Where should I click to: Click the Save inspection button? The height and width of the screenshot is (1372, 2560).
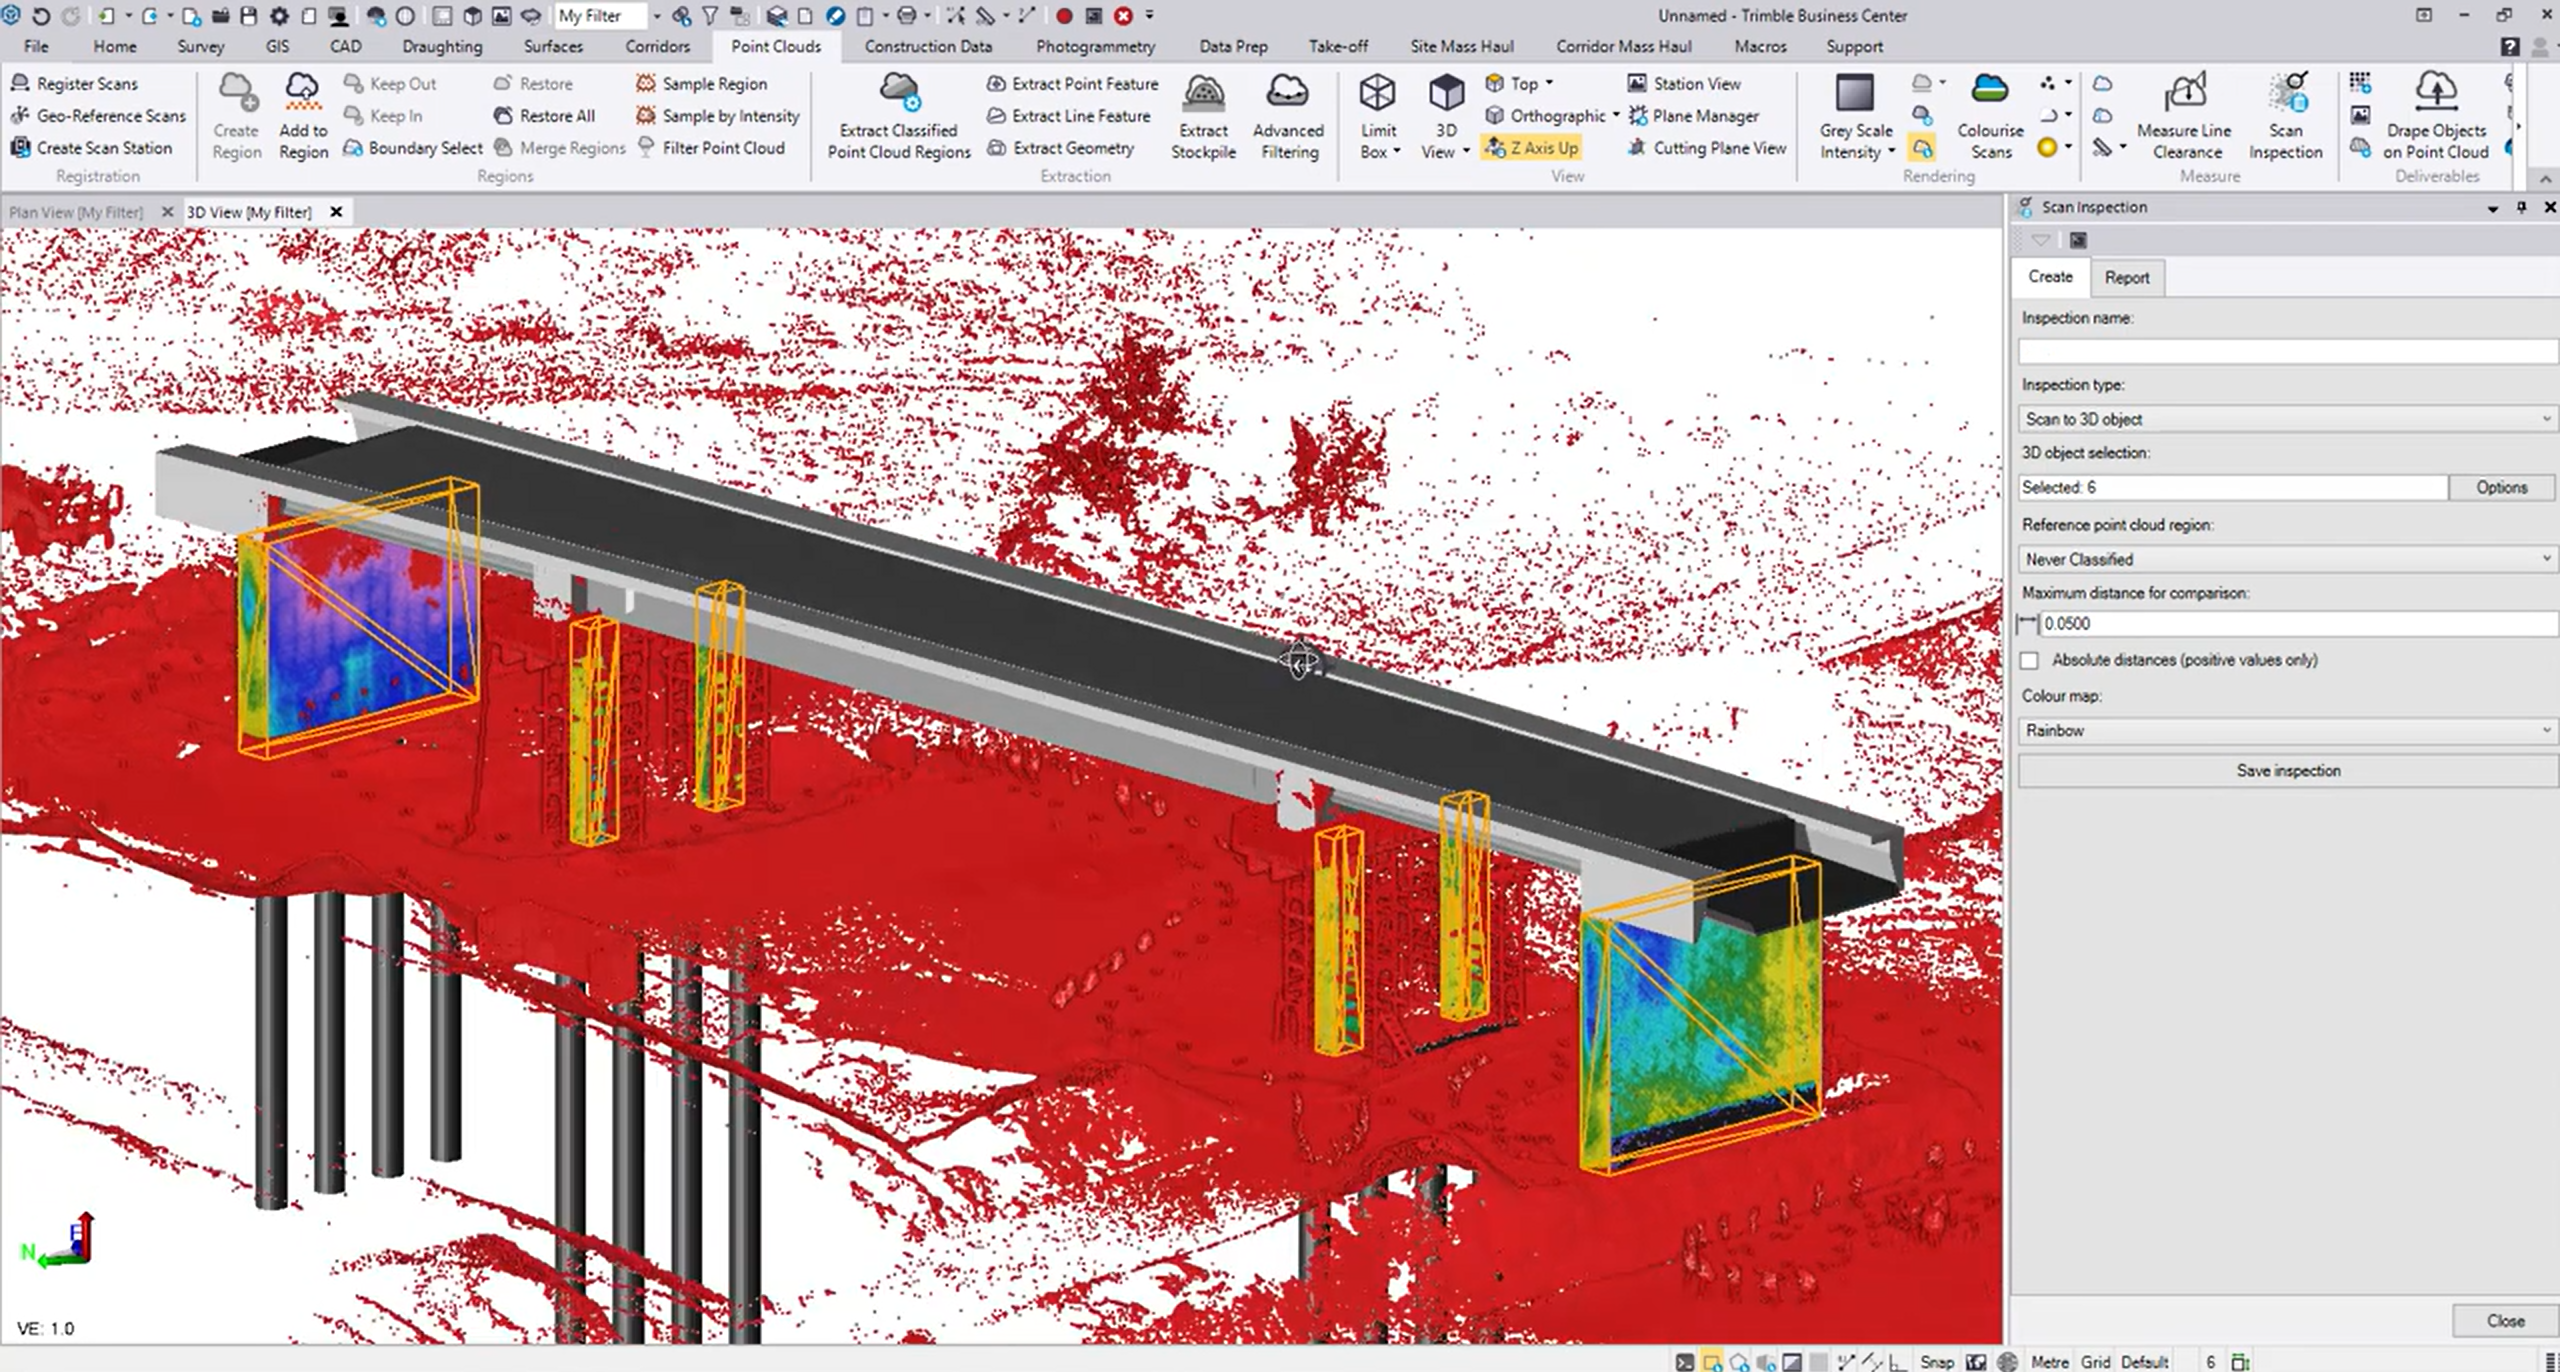tap(2287, 771)
